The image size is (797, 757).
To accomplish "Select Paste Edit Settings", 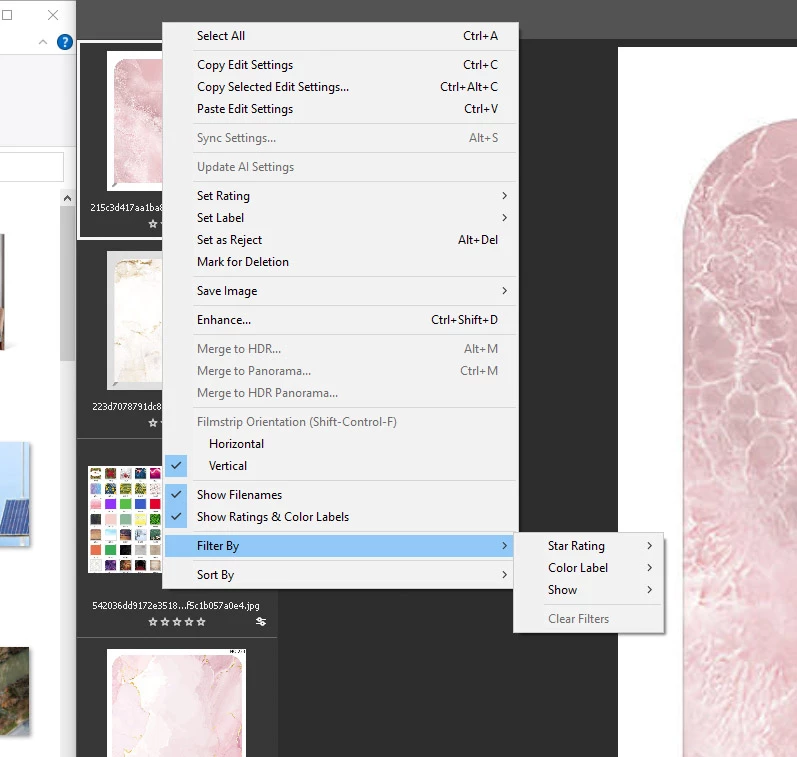I will pyautogui.click(x=341, y=109).
